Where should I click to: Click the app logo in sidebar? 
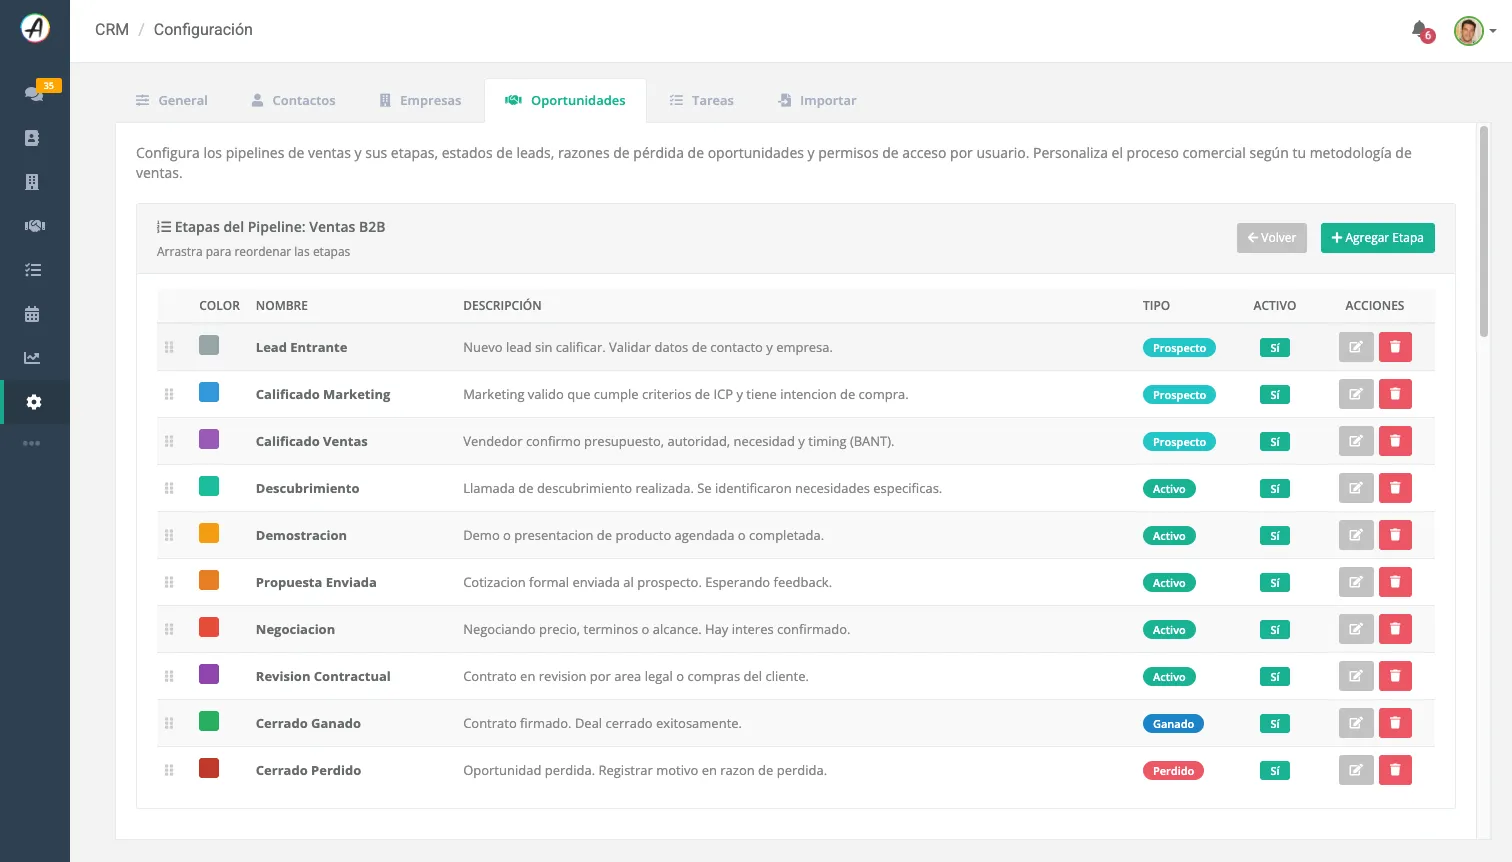[35, 28]
